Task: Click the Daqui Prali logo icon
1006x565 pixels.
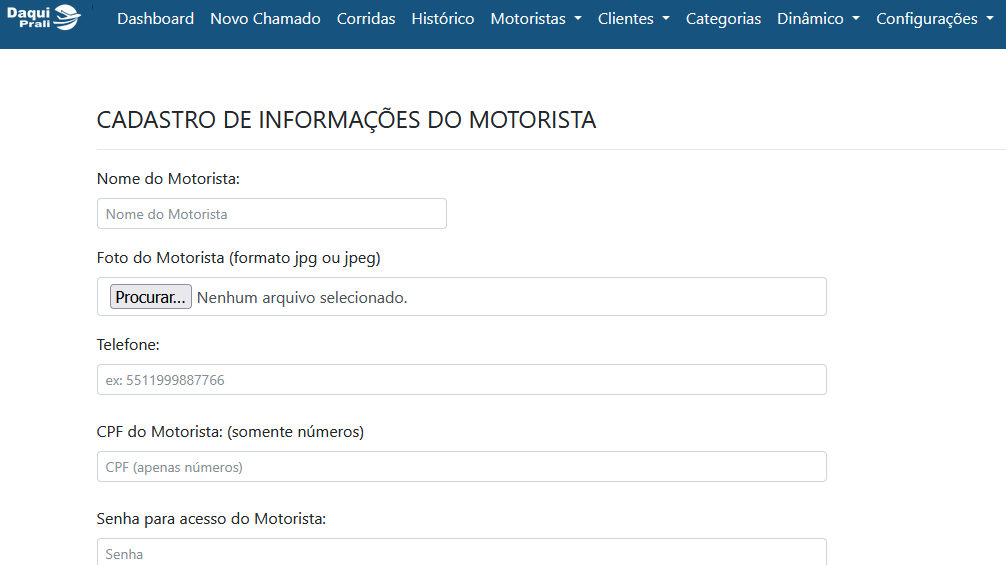Action: click(44, 17)
